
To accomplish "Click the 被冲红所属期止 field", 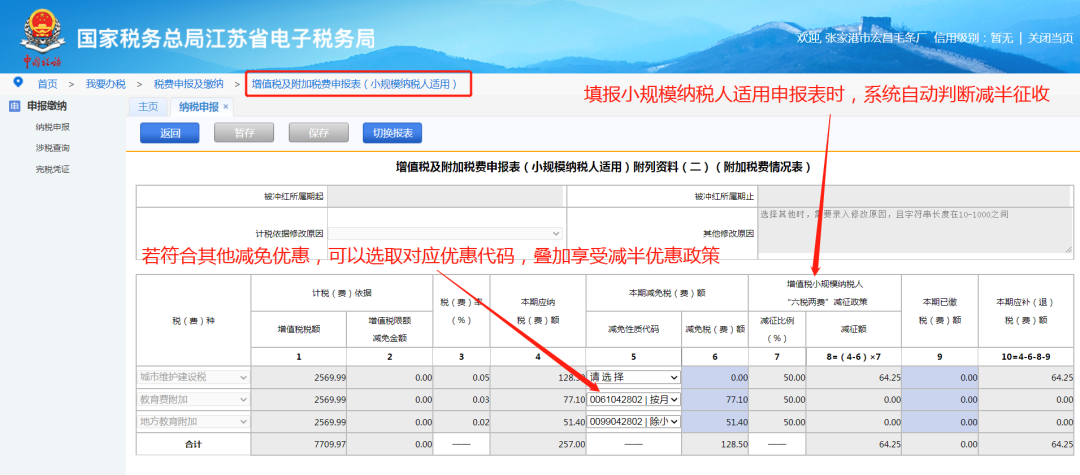I will pos(915,196).
